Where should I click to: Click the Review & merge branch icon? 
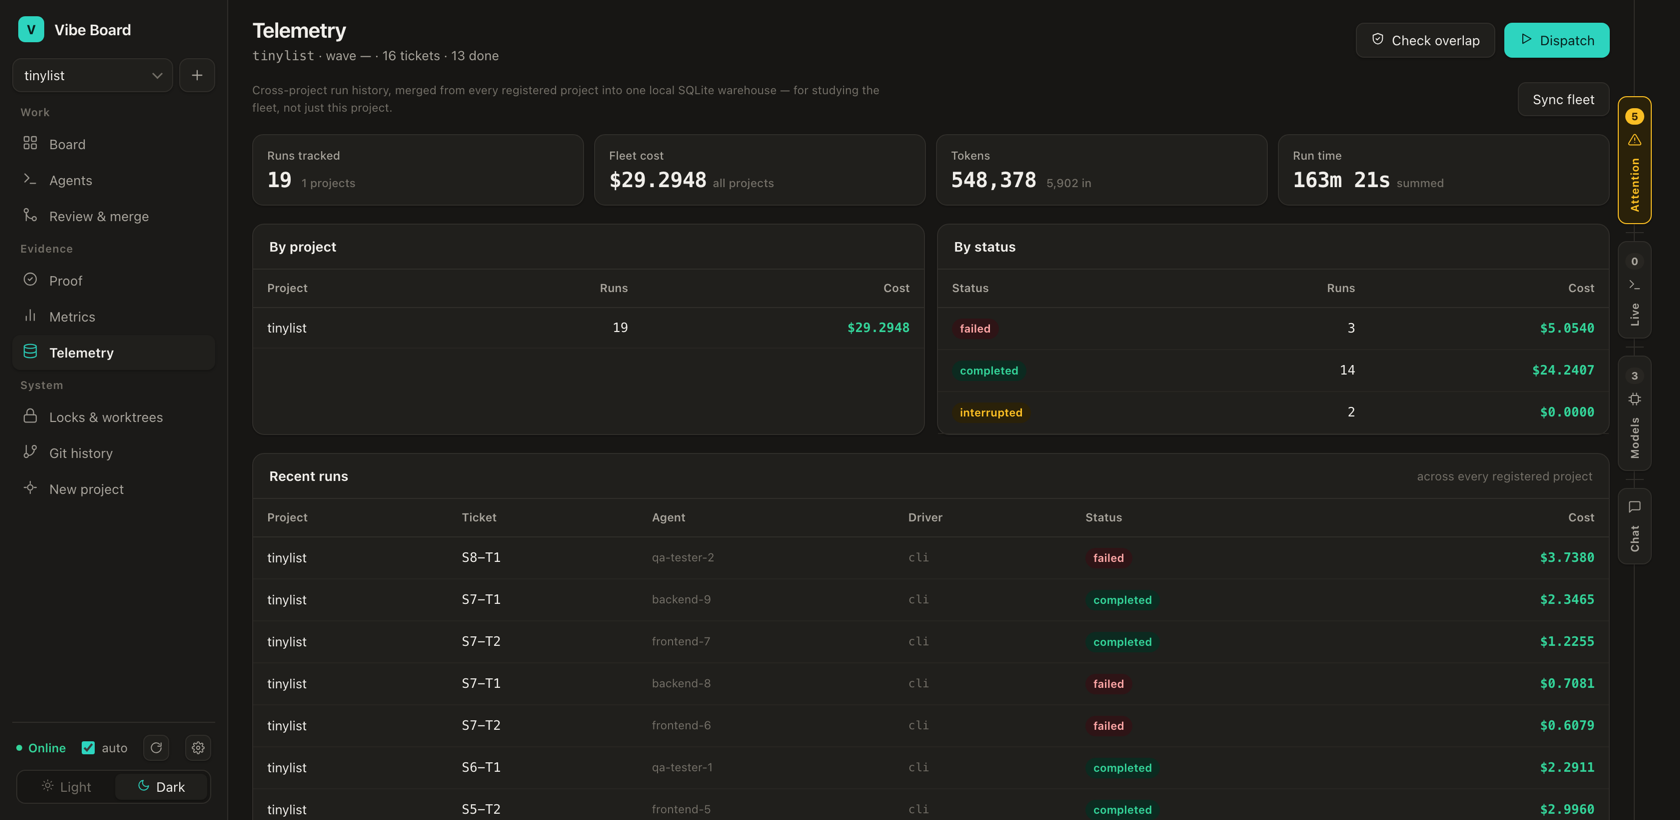click(x=30, y=215)
